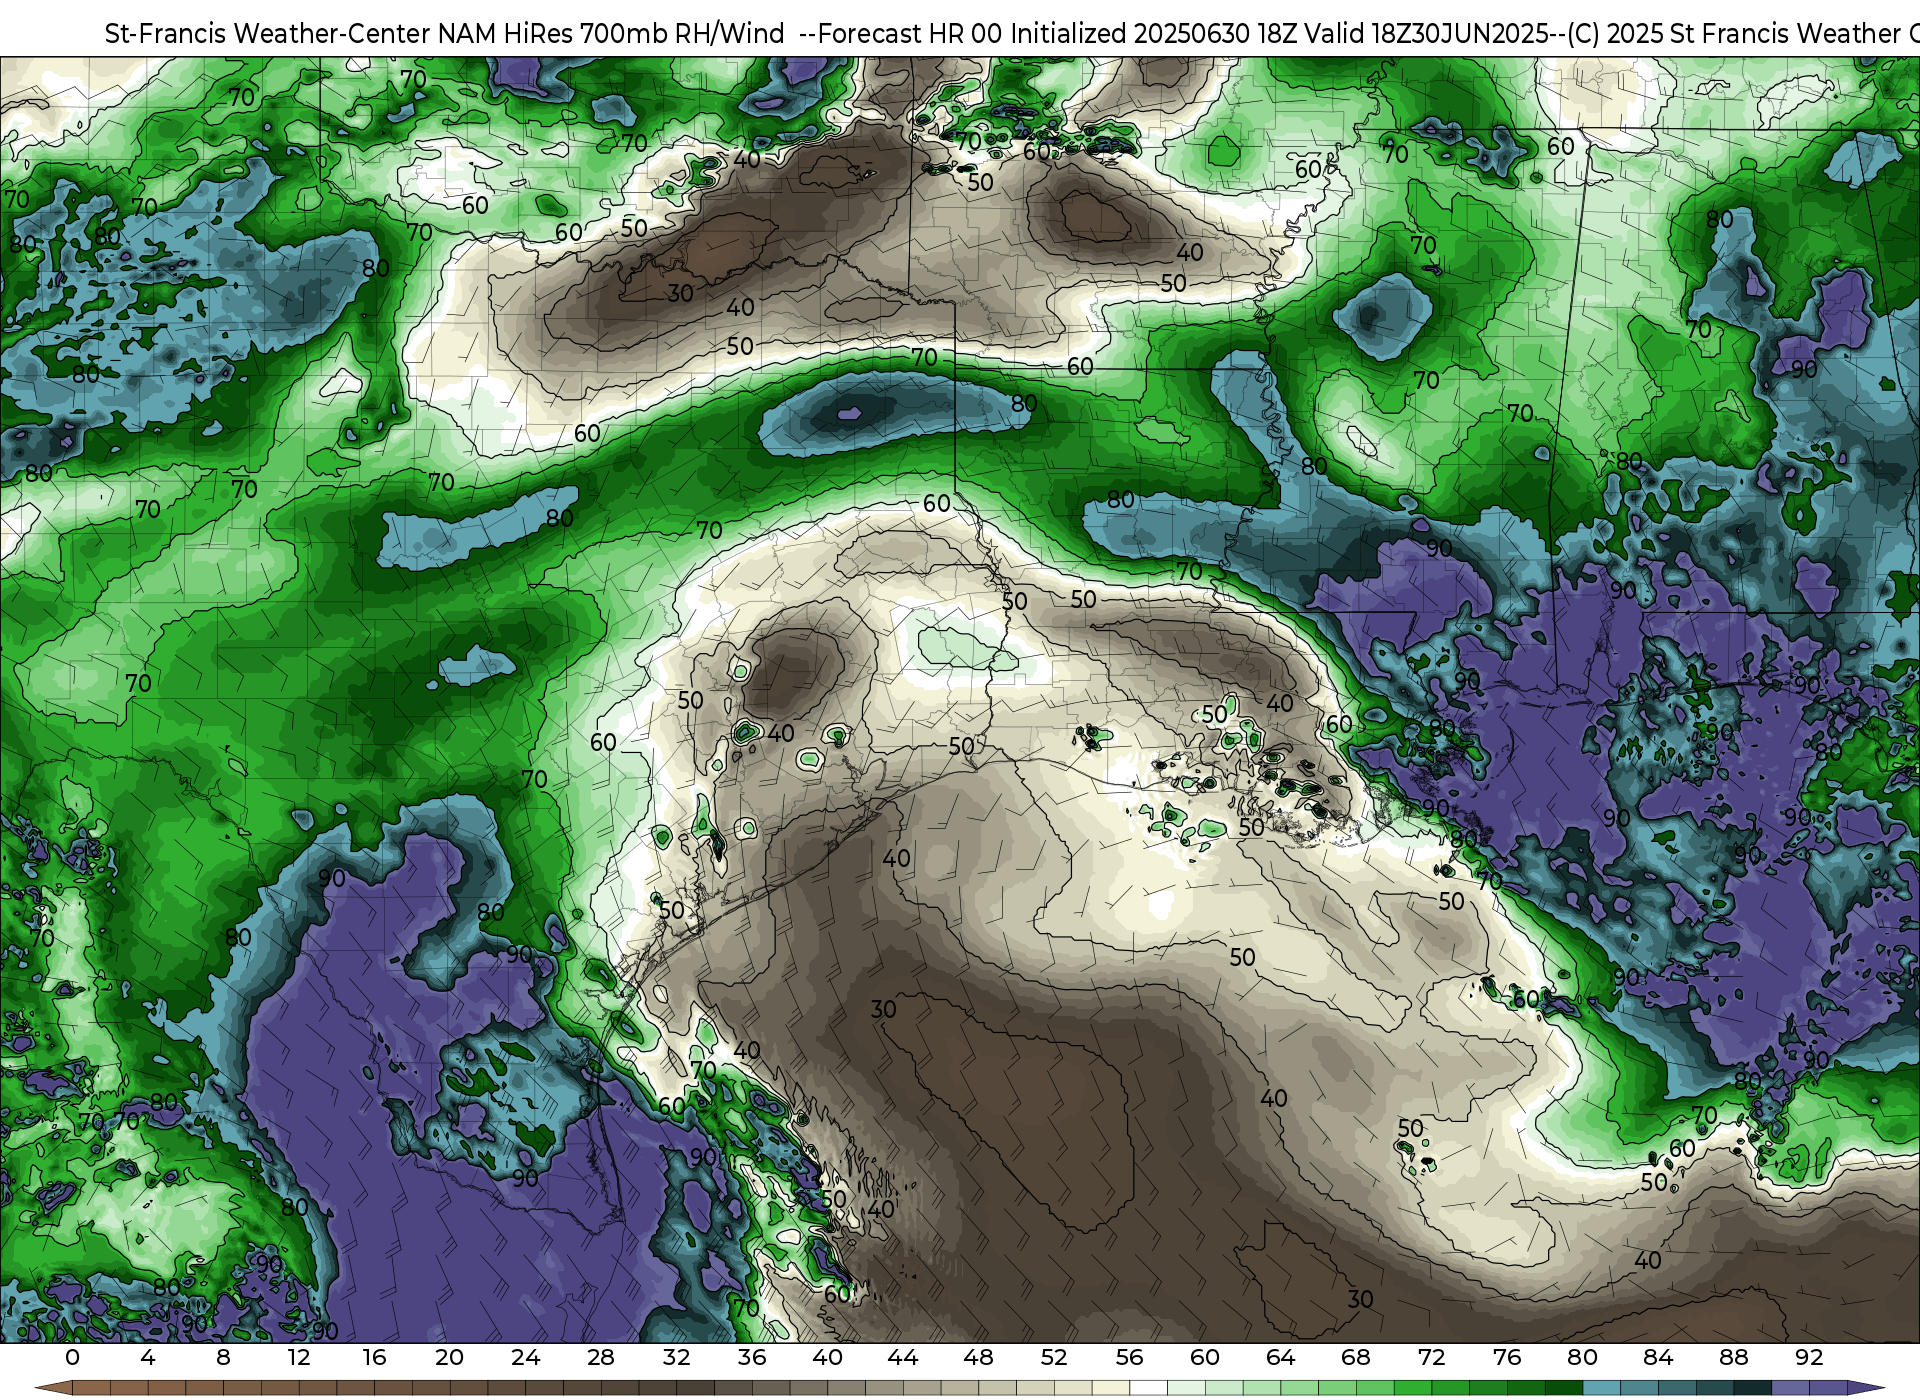Click the '88' tick label on the color scale

1733,1357
